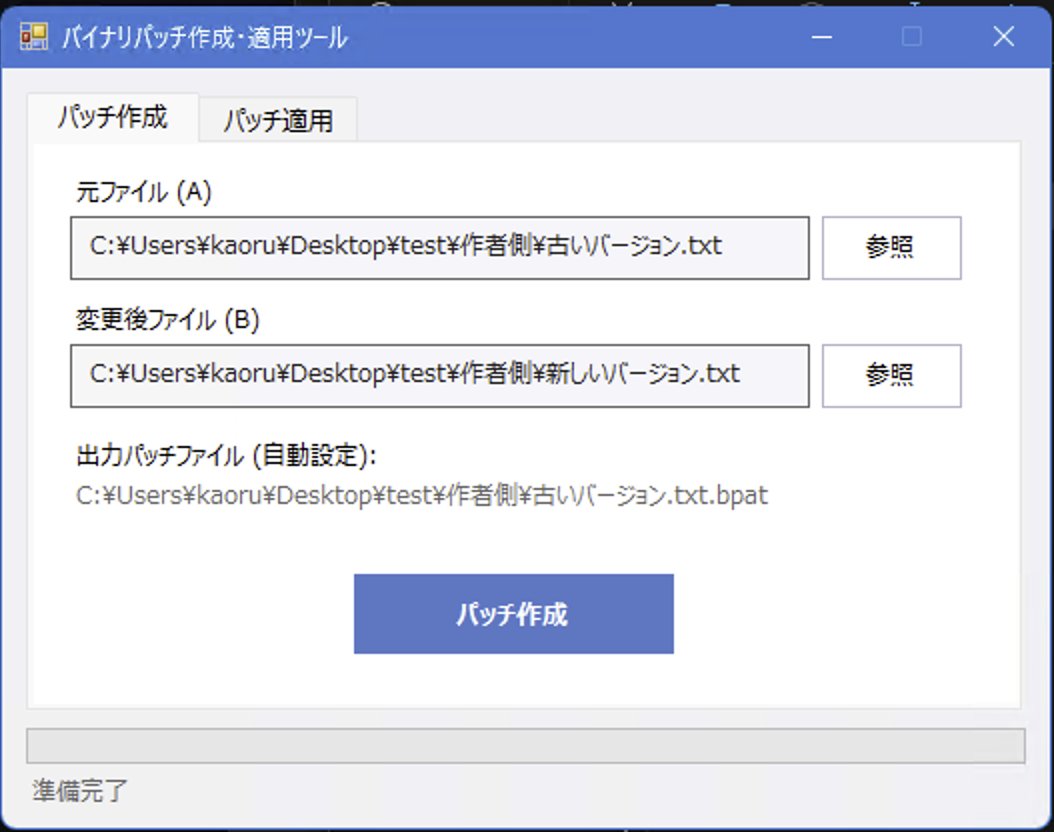Click 参照 next to 元ファイル (A)

coord(890,247)
